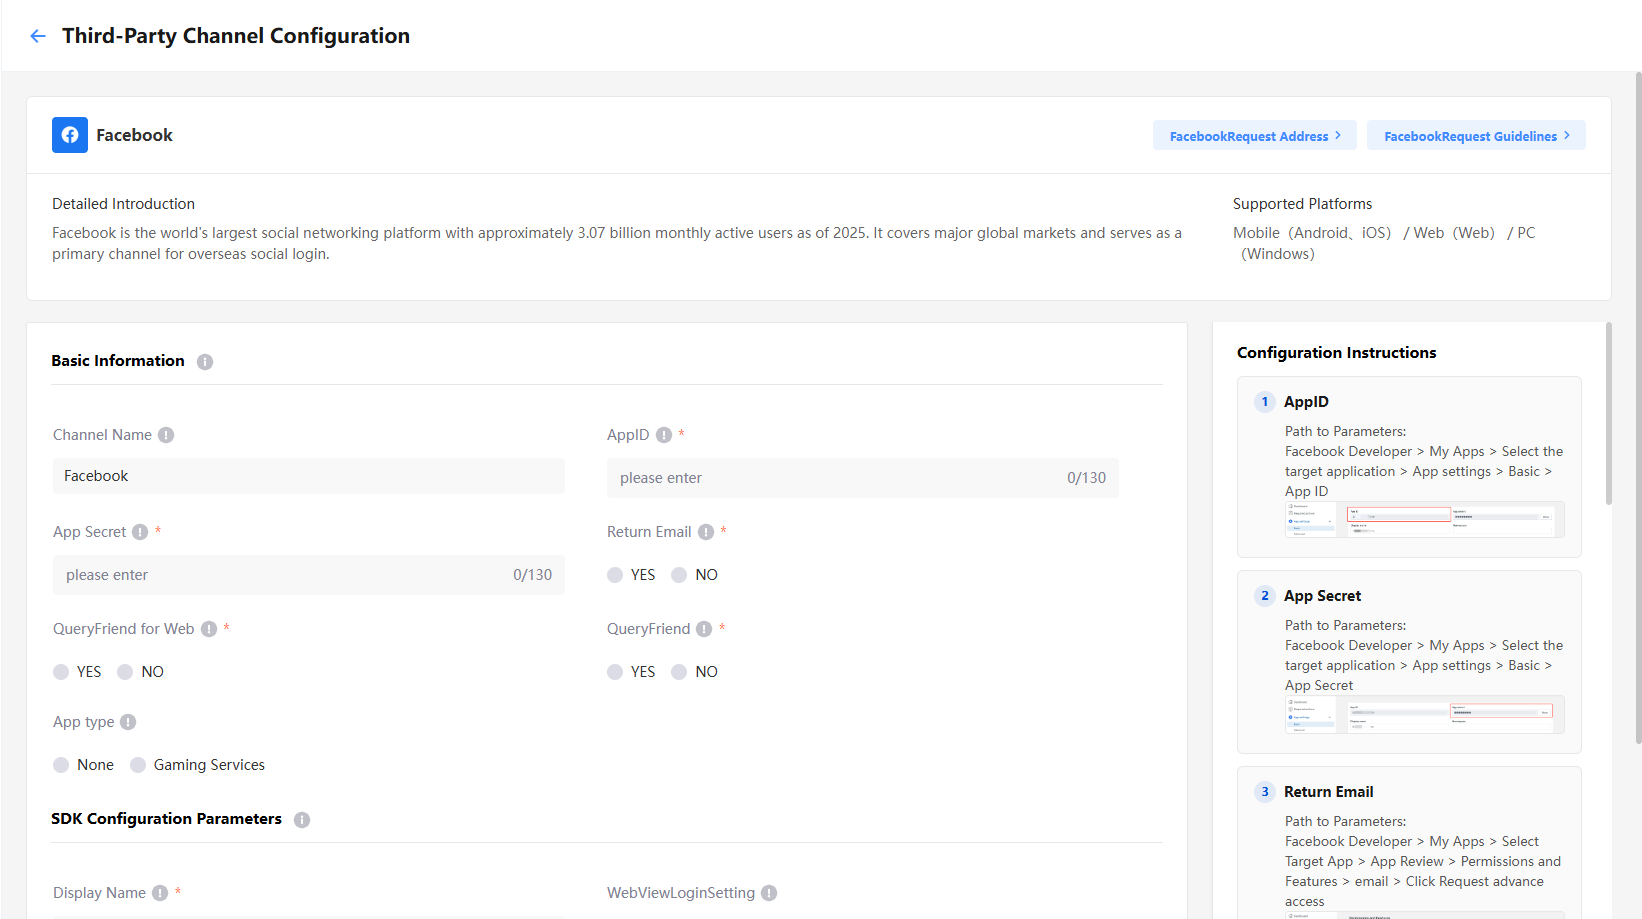
Task: Choose YES under QueryFriend
Action: pyautogui.click(x=615, y=672)
